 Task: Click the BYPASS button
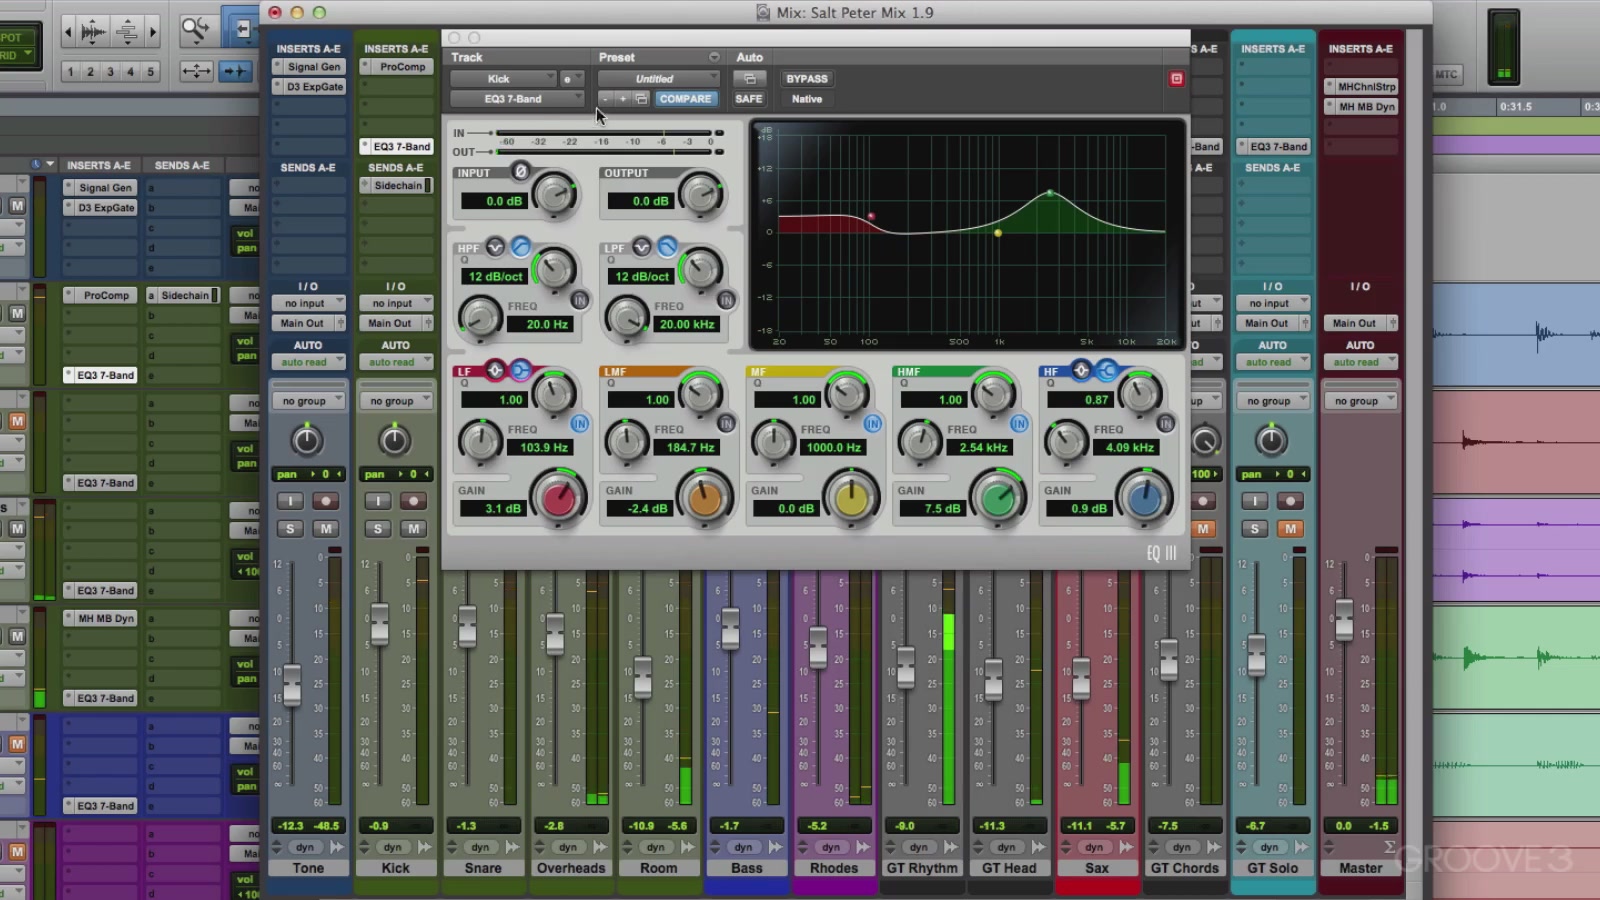[x=807, y=79]
